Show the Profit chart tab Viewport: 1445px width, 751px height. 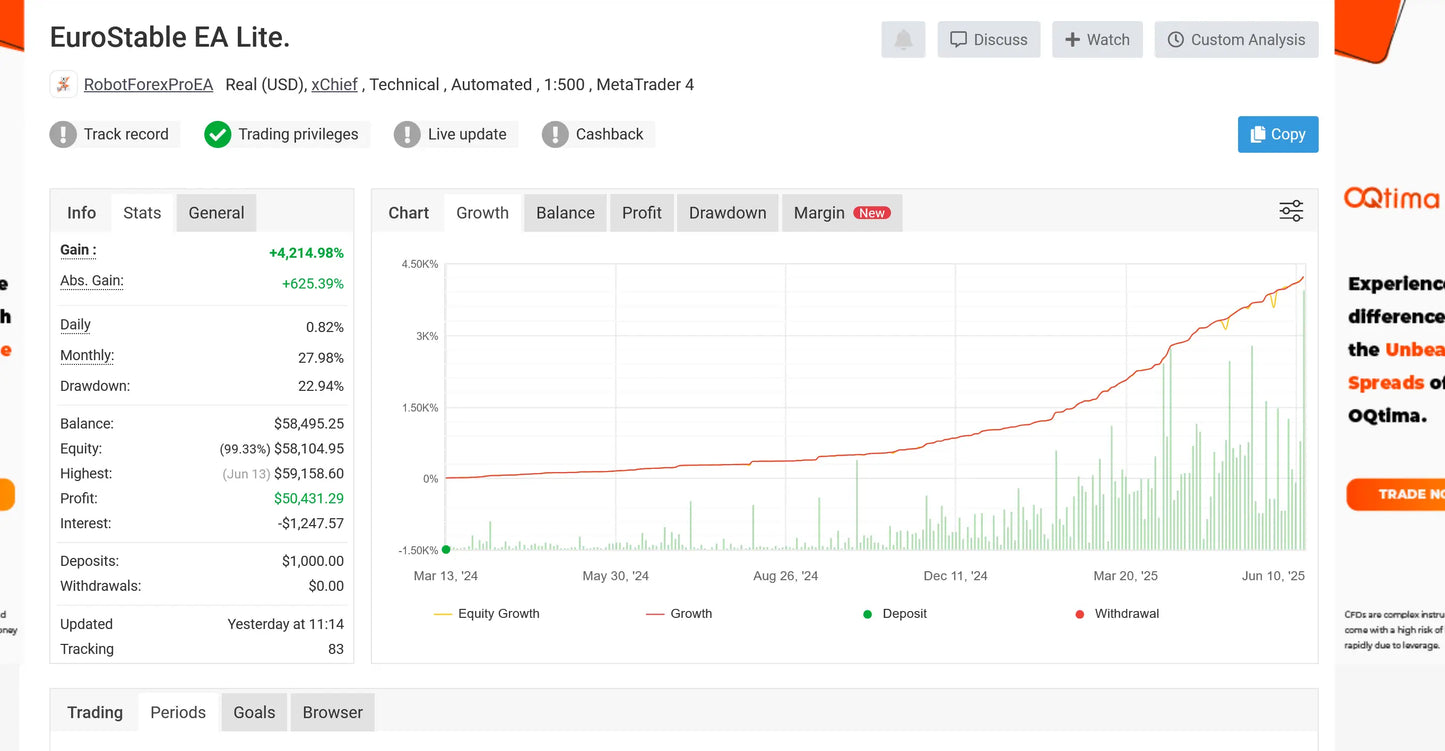(642, 213)
